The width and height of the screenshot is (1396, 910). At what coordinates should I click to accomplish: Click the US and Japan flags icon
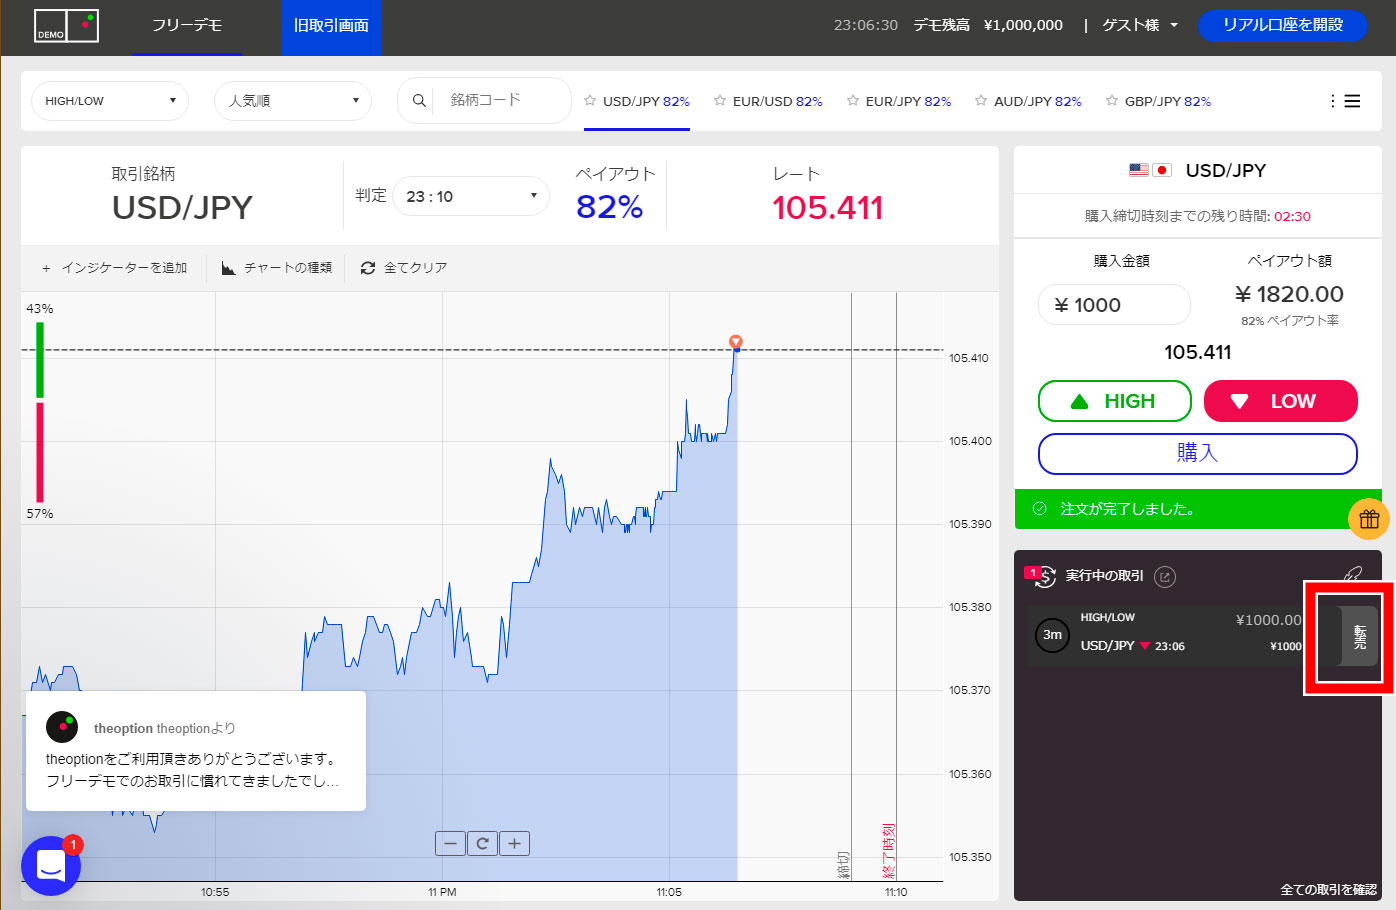[1150, 170]
